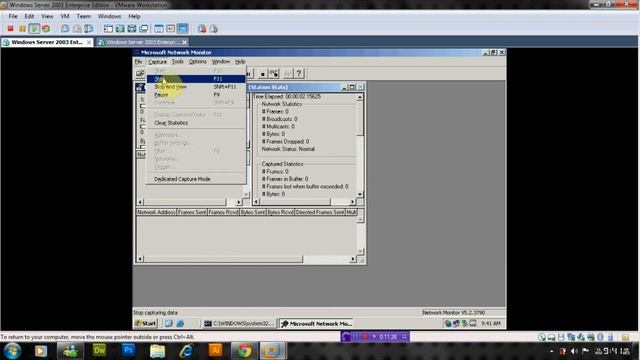The width and height of the screenshot is (640, 360).
Task: Click the Network Monitor stop capture square icon
Action: coord(262,73)
